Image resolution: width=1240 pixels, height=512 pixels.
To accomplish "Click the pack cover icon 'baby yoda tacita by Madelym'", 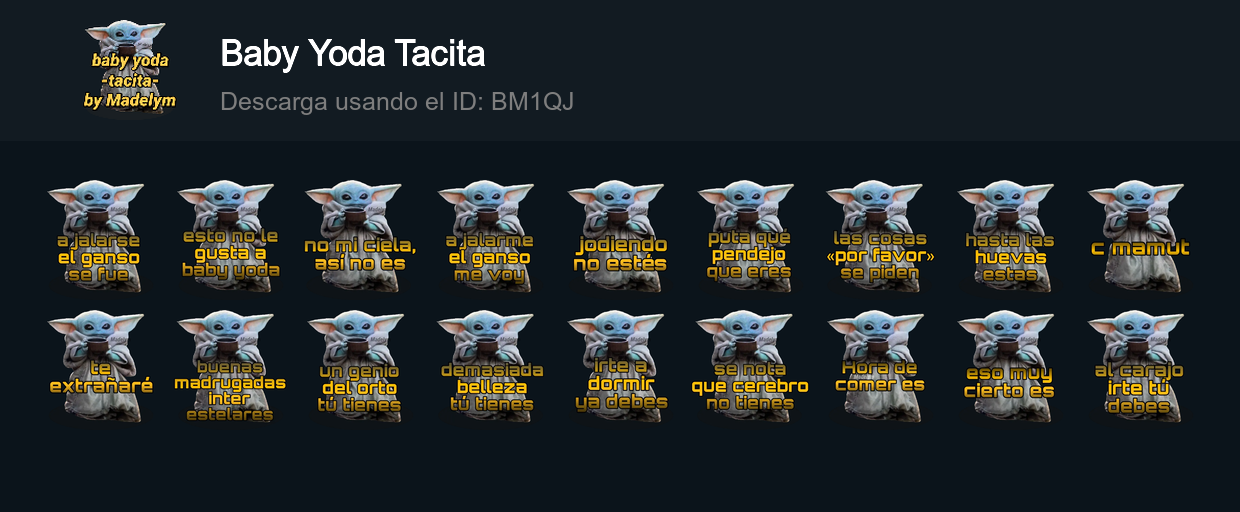I will pos(129,68).
